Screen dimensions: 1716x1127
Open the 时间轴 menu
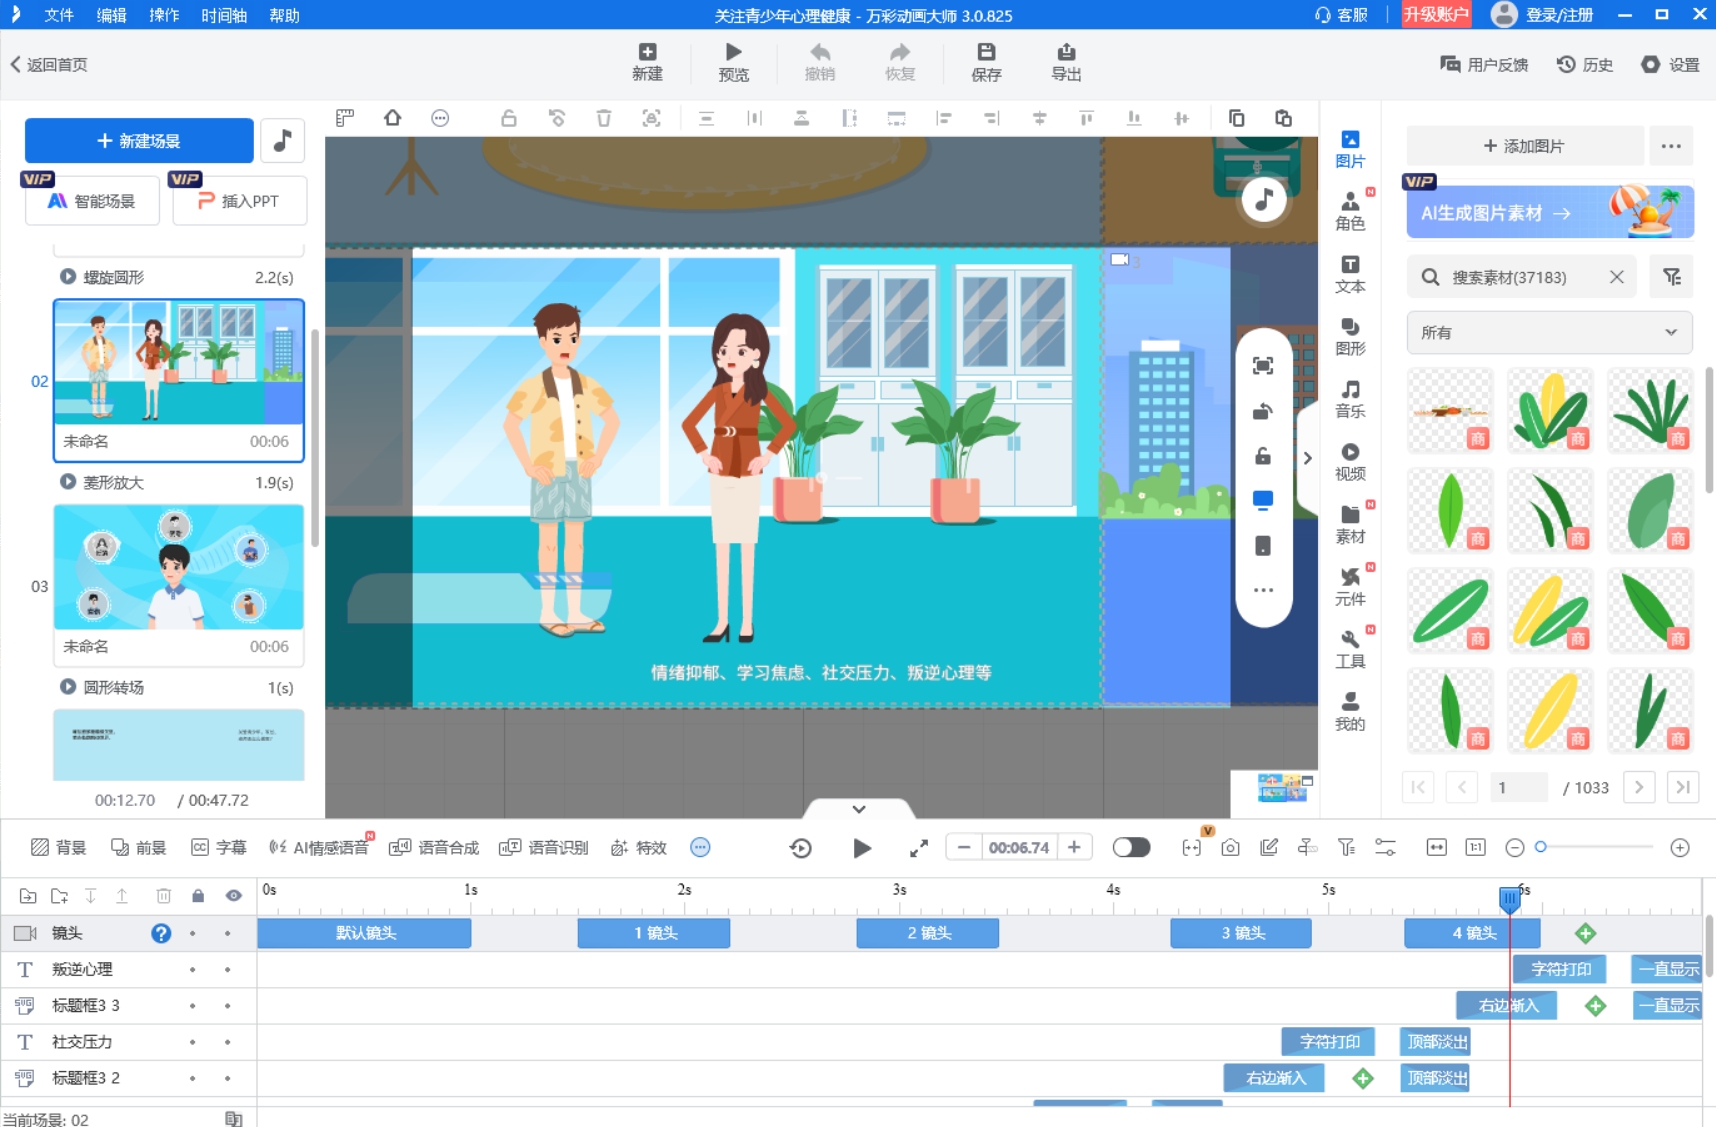pos(223,15)
